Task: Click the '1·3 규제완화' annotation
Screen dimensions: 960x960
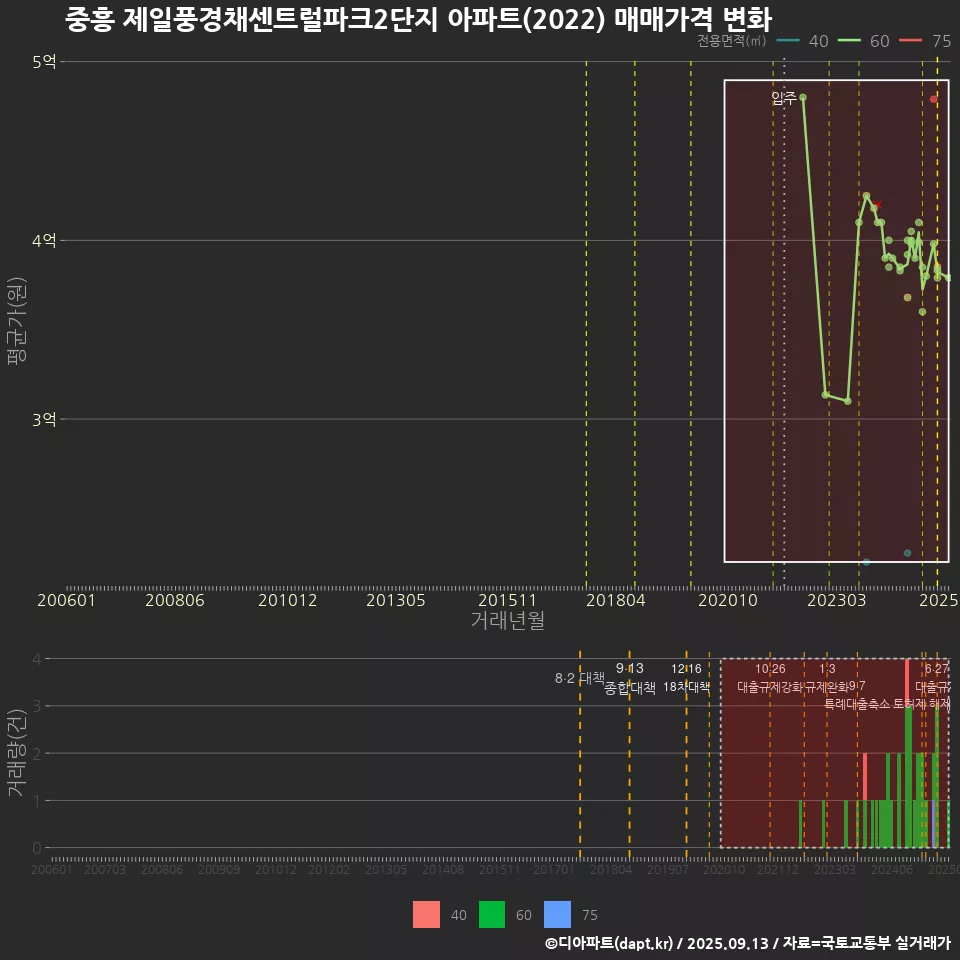Action: pos(827,678)
